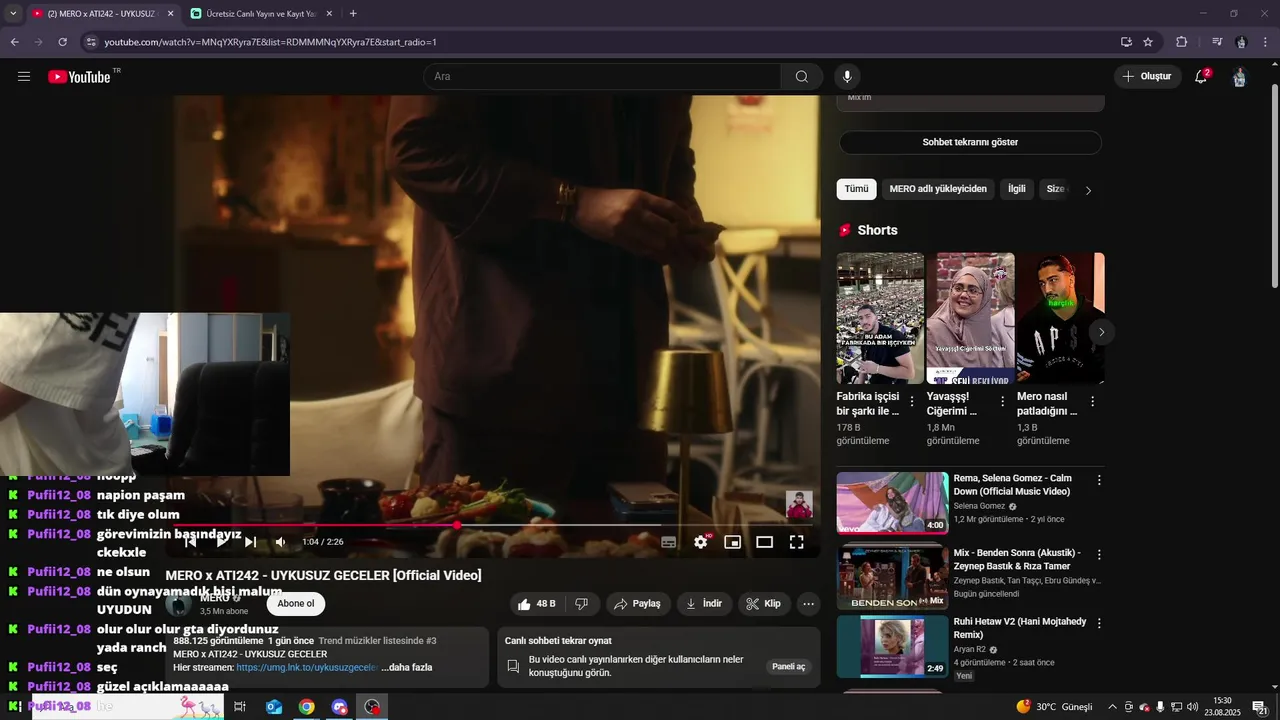Open YouTube notifications bell
This screenshot has height=720, width=1280.
pyautogui.click(x=1202, y=76)
